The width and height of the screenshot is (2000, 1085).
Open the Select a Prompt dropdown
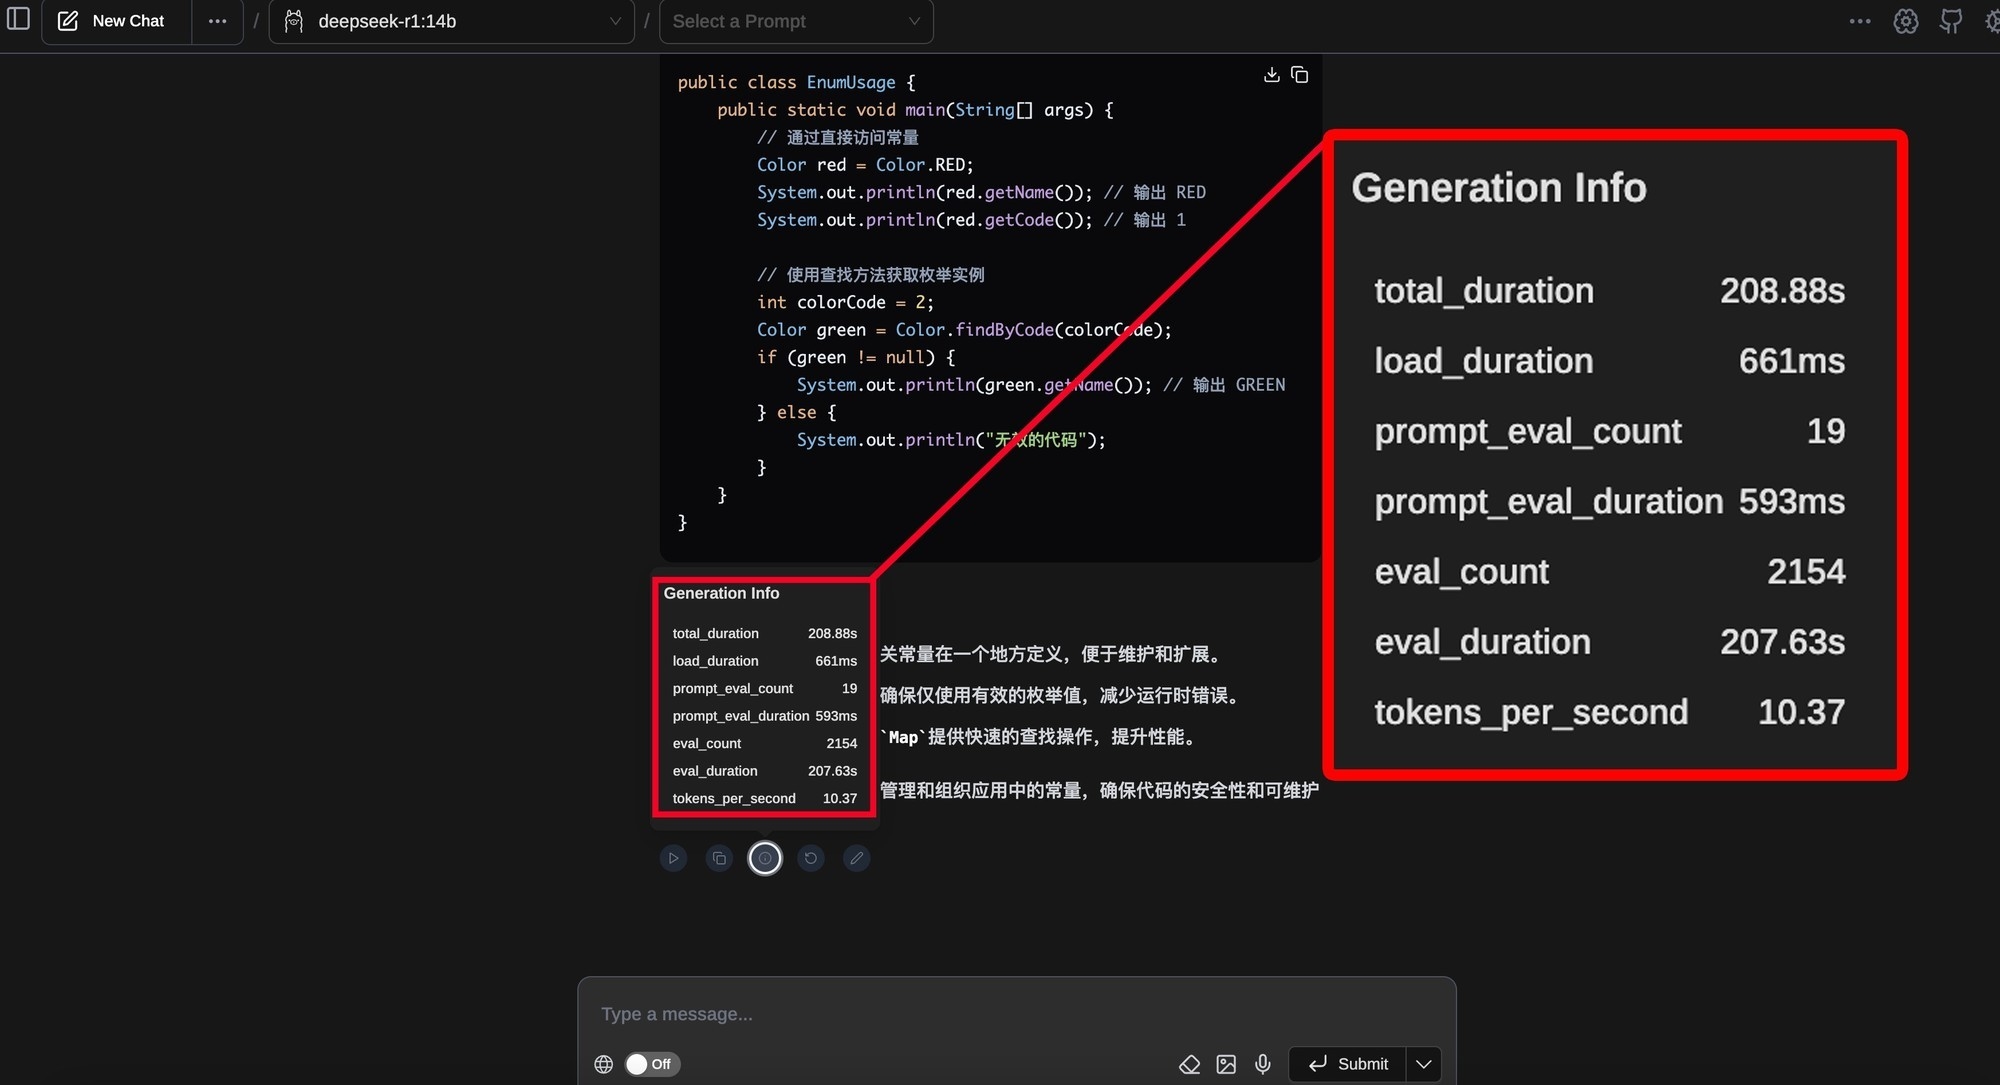tap(796, 21)
